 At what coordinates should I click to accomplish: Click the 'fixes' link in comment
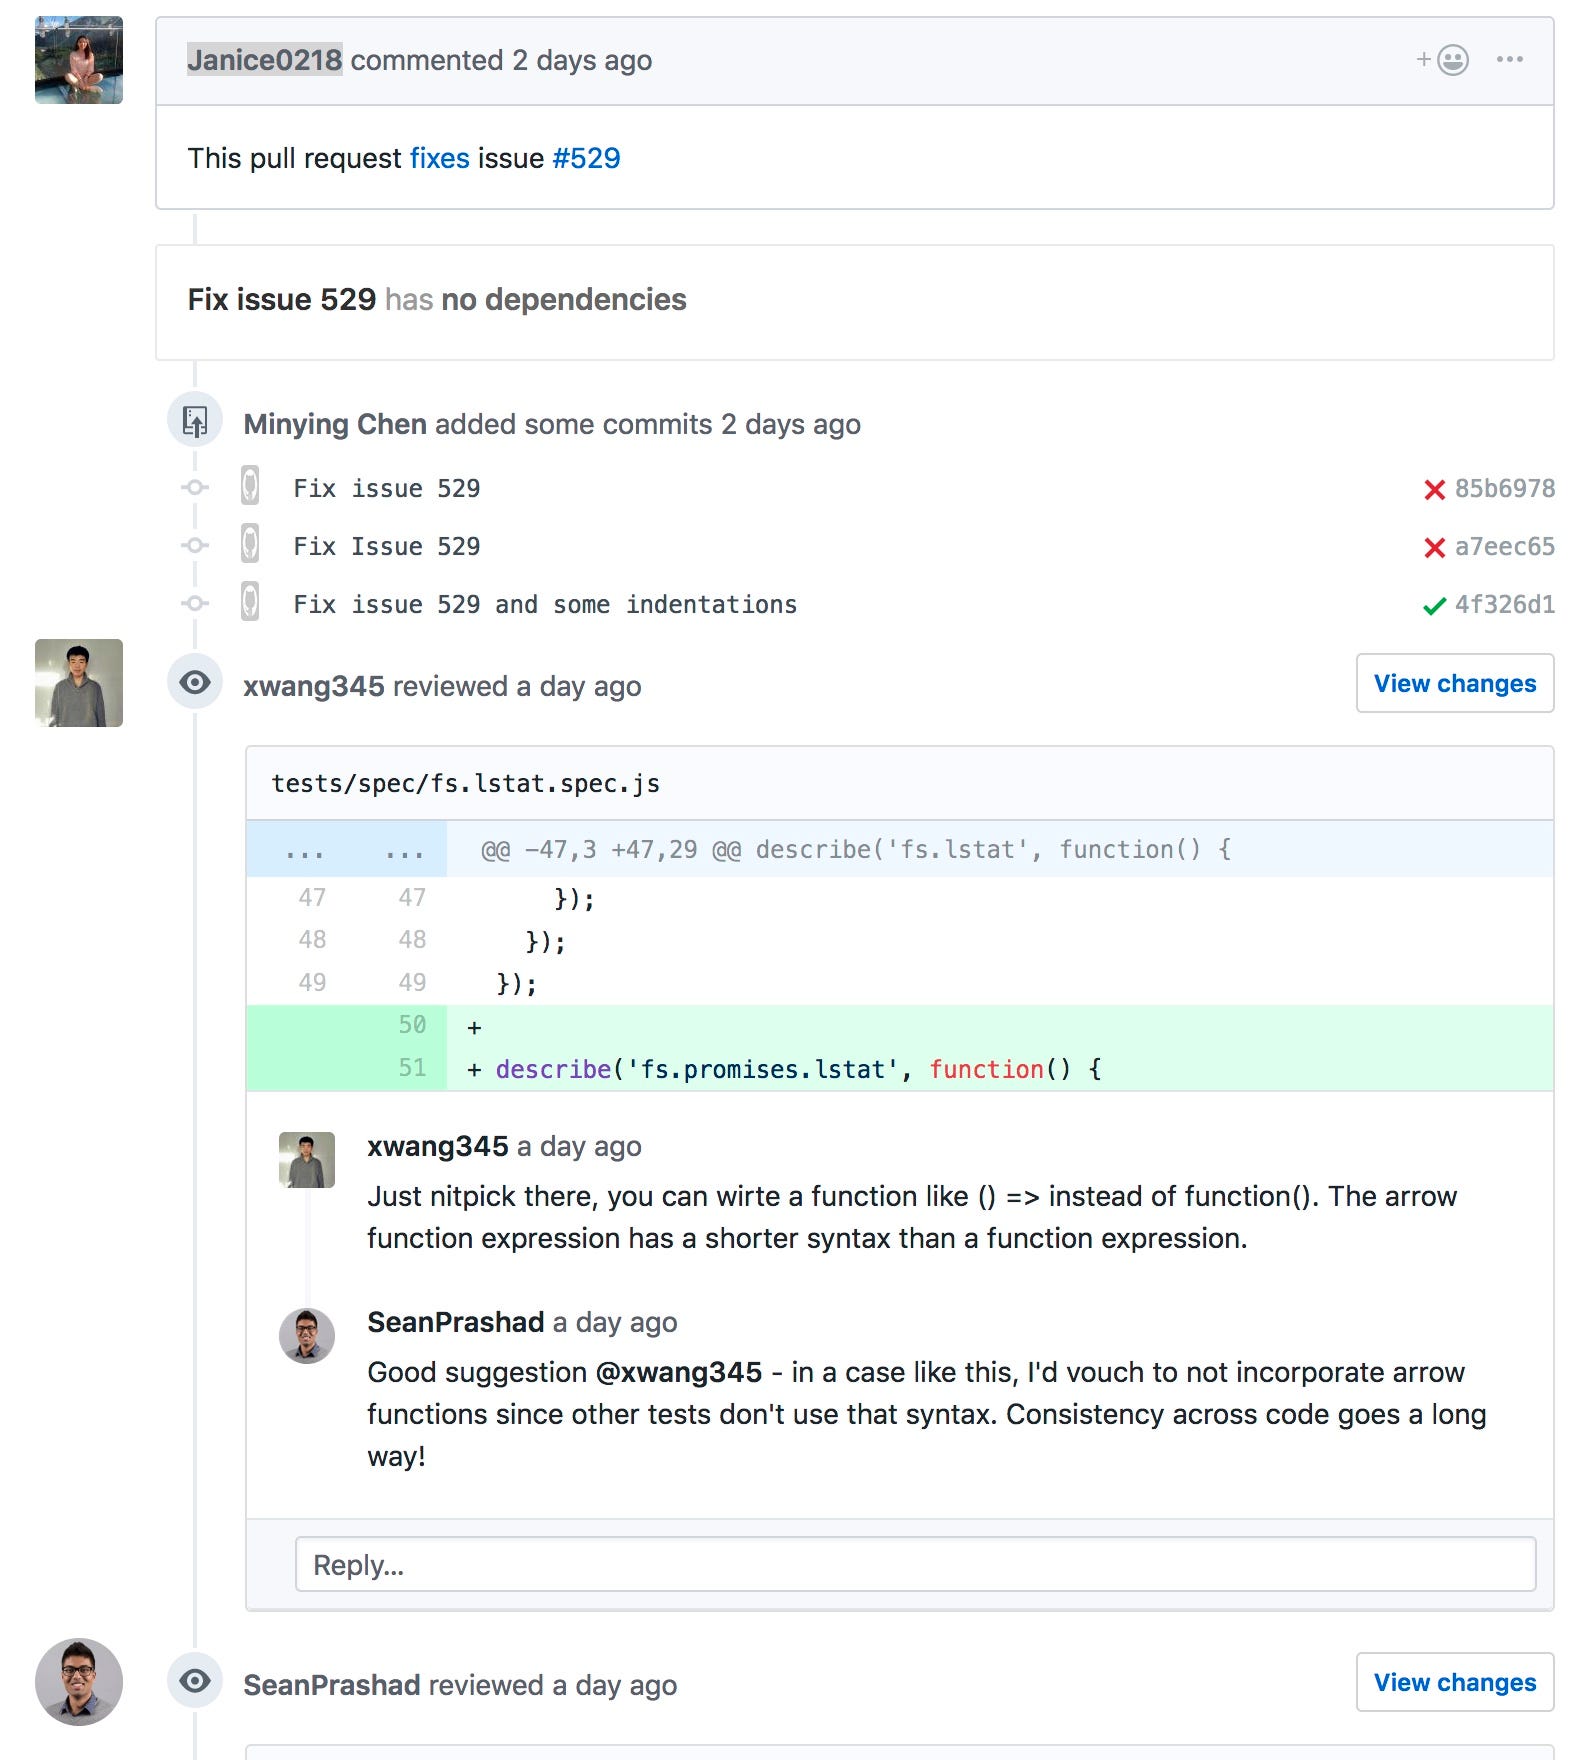click(x=439, y=158)
